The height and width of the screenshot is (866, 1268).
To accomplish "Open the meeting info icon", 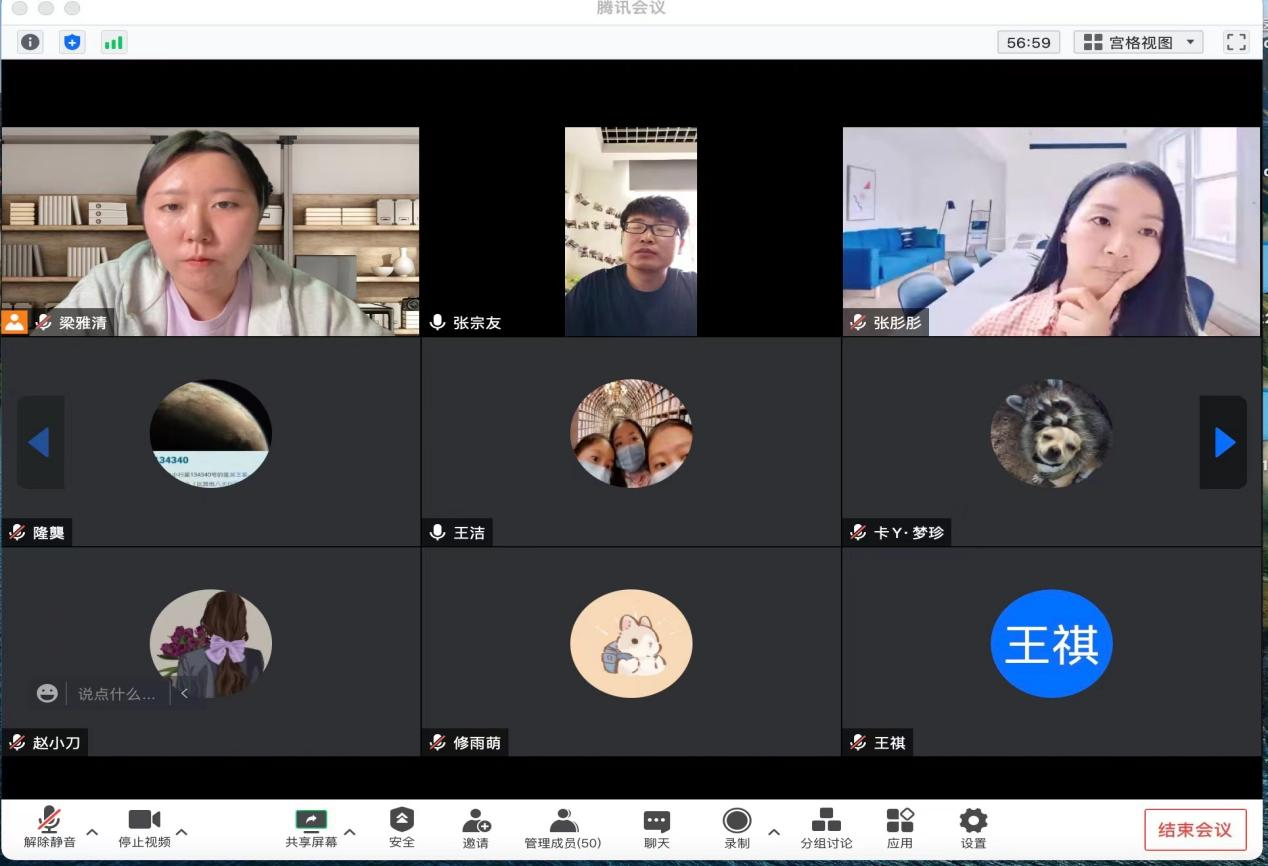I will click(30, 42).
